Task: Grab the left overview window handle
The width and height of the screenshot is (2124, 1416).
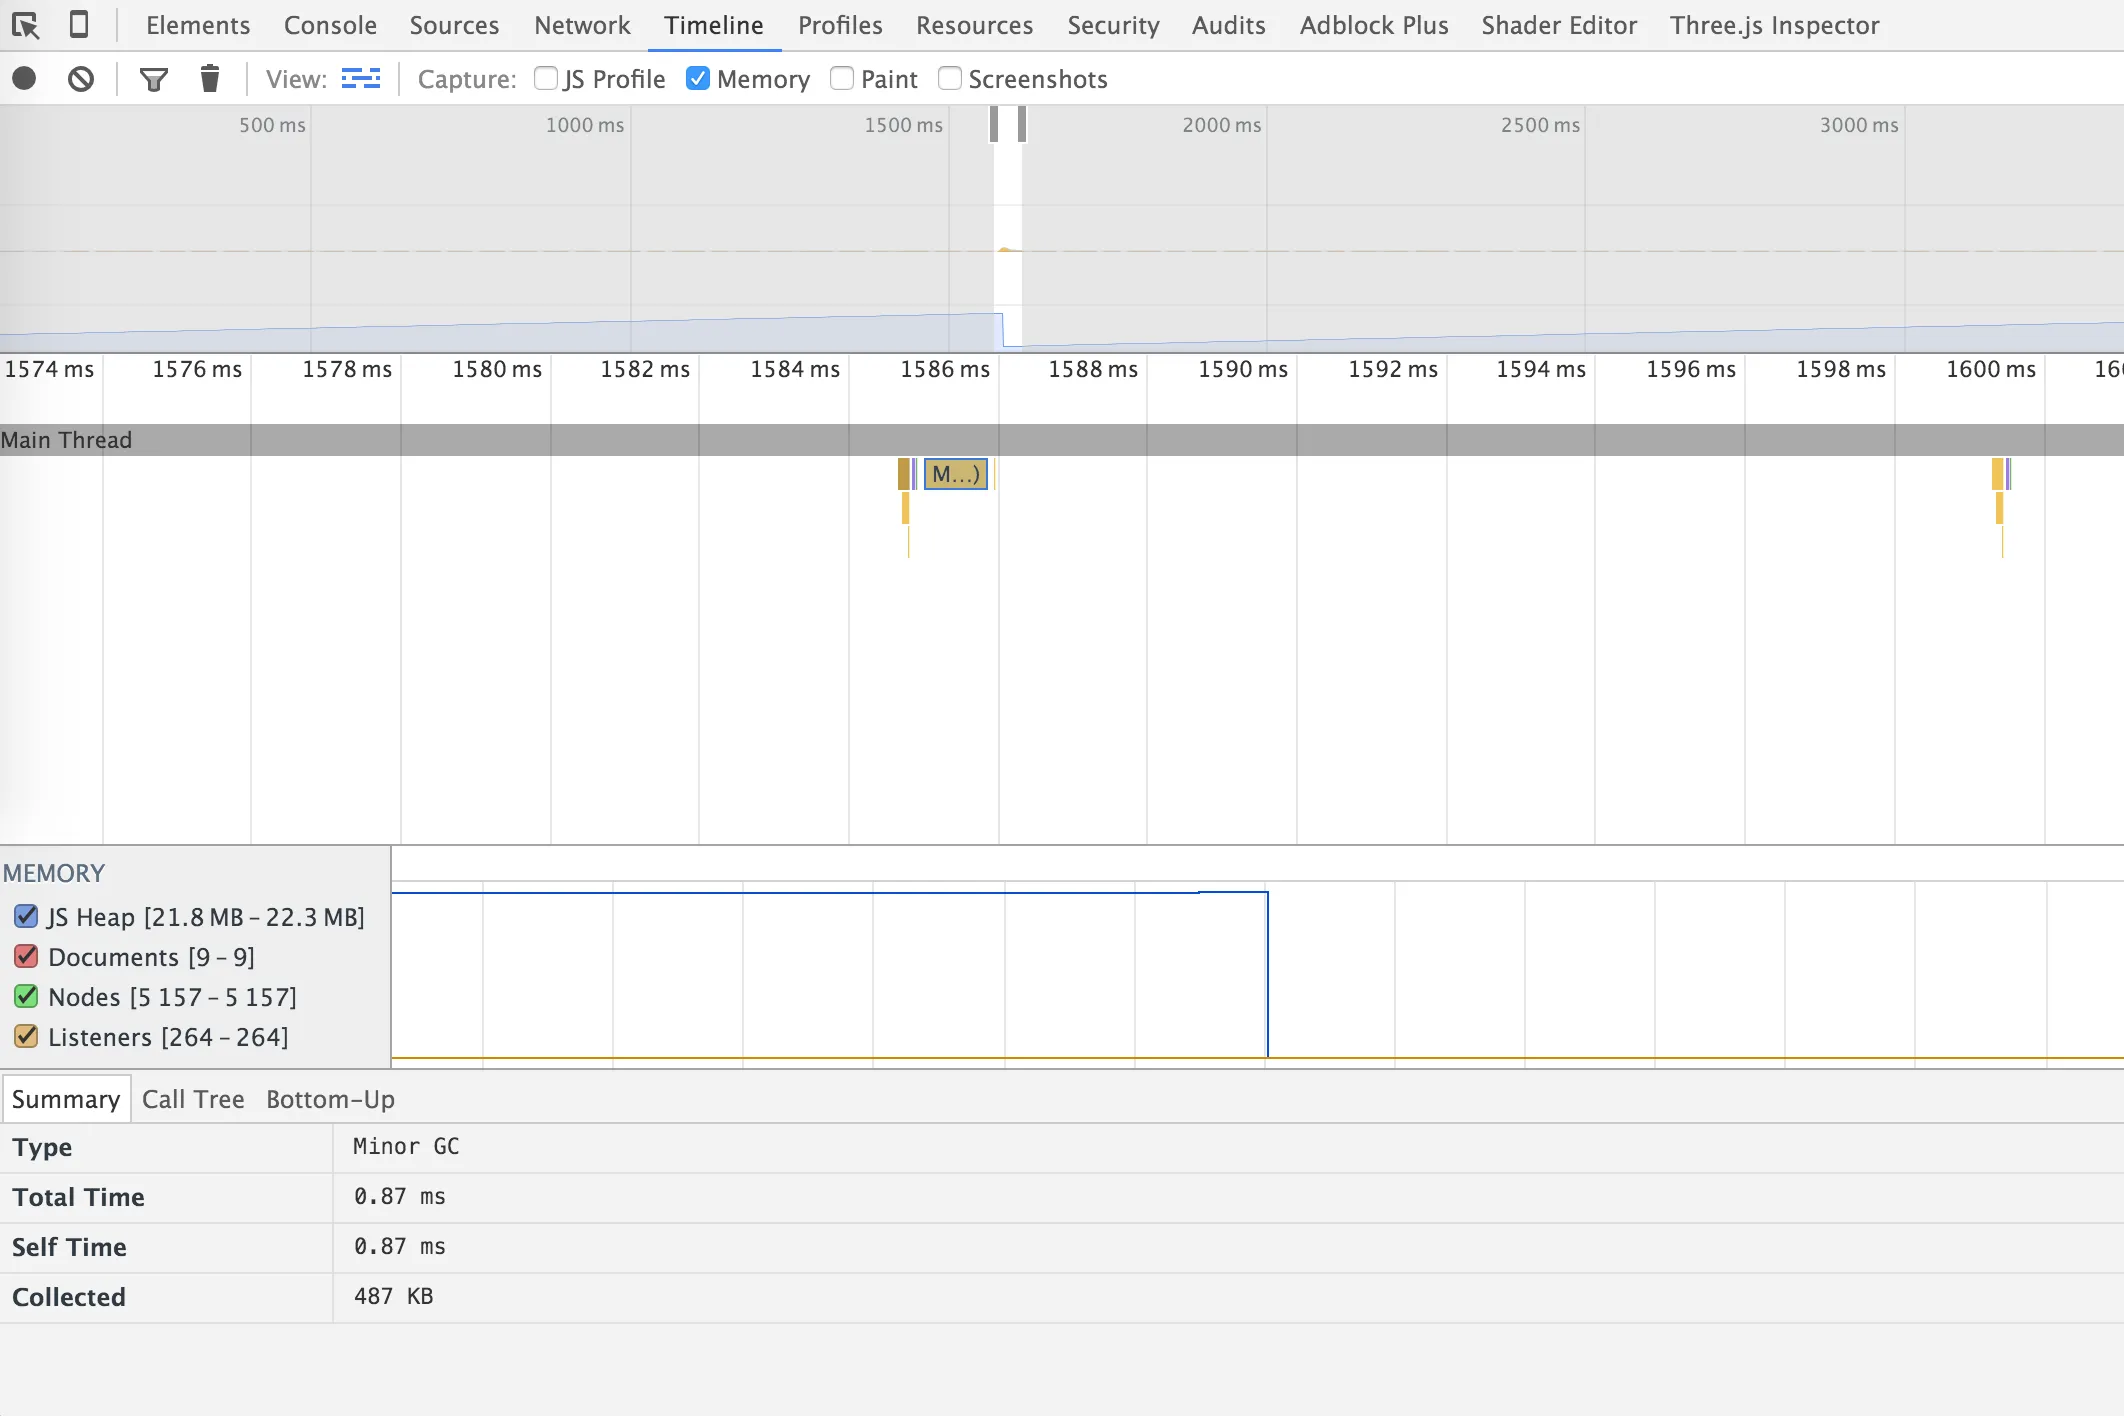Action: pos(994,124)
